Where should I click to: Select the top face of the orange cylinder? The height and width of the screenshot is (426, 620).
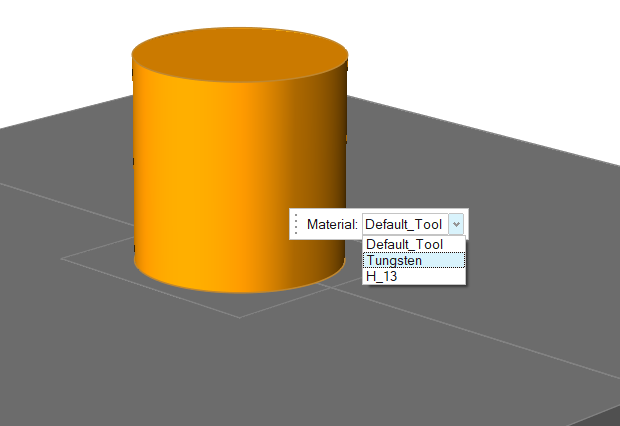pos(240,52)
